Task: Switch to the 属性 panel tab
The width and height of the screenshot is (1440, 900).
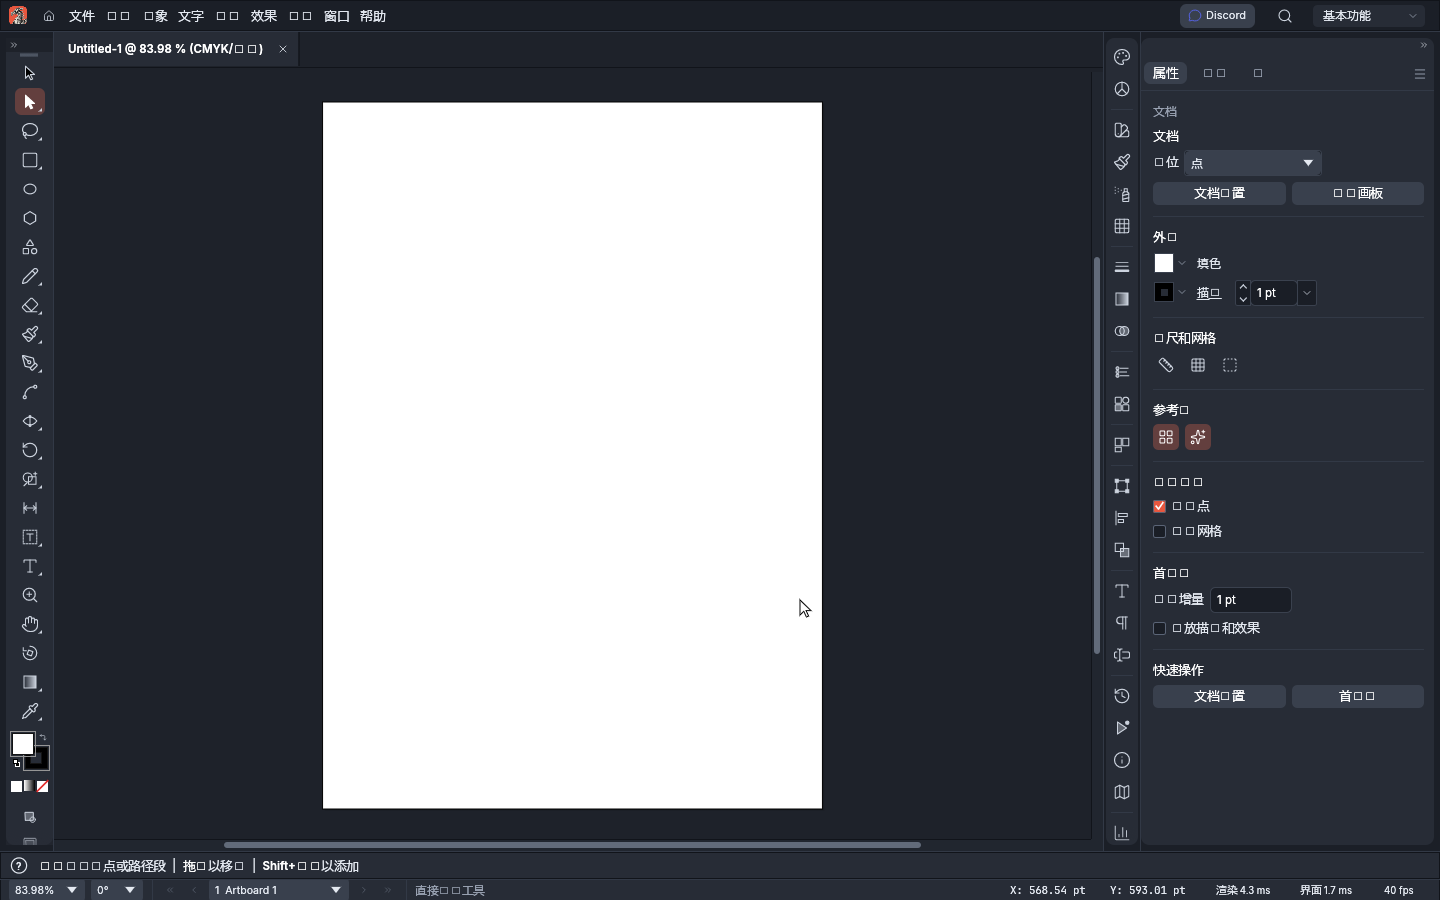Action: (1166, 73)
